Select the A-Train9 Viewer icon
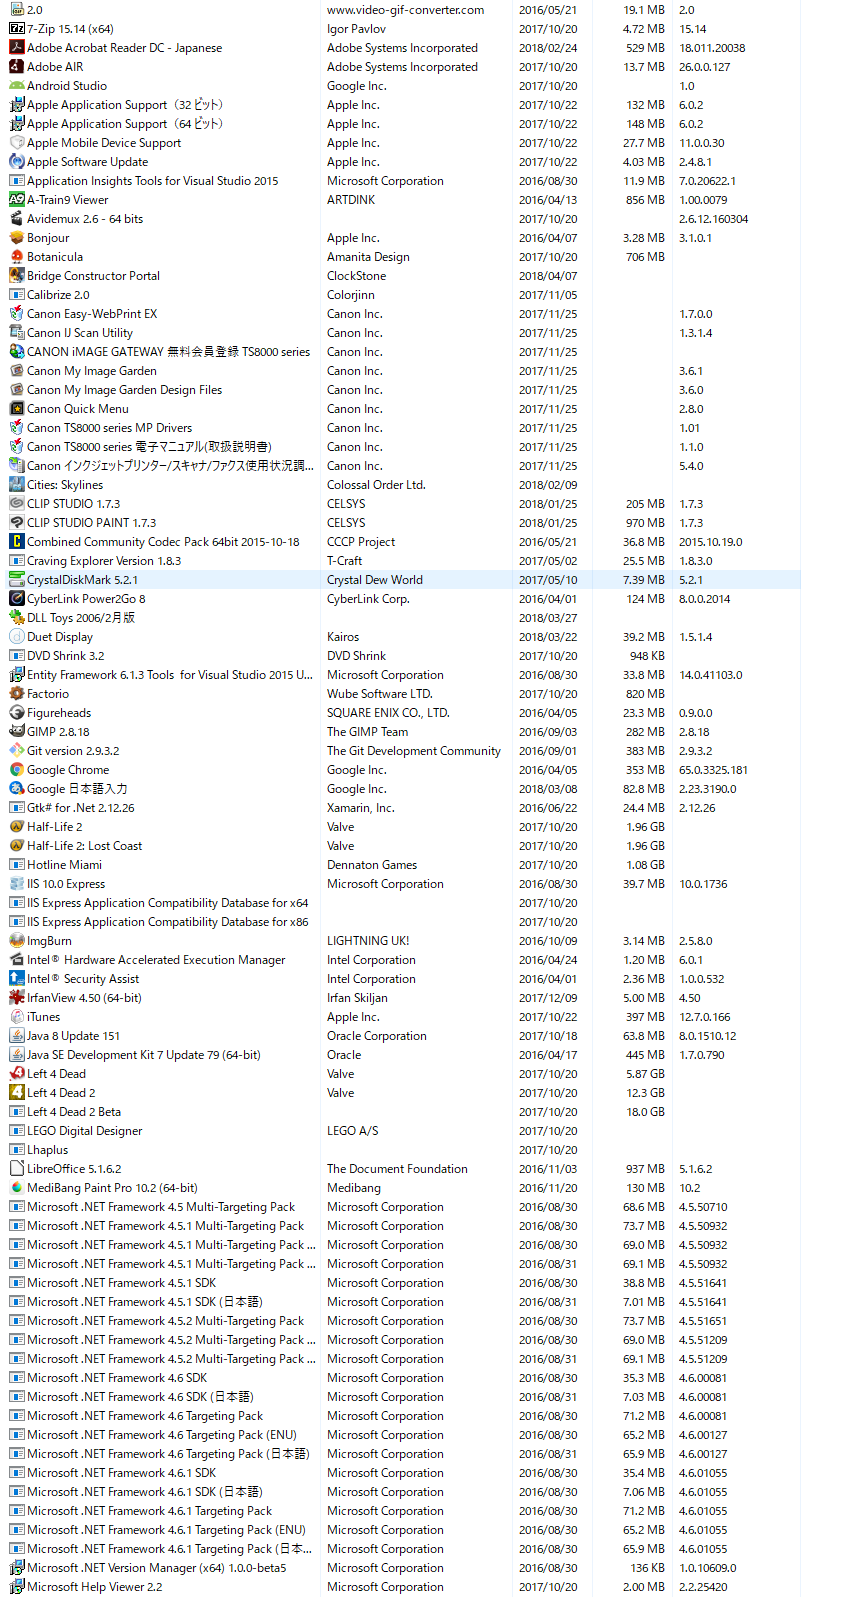 pyautogui.click(x=16, y=199)
